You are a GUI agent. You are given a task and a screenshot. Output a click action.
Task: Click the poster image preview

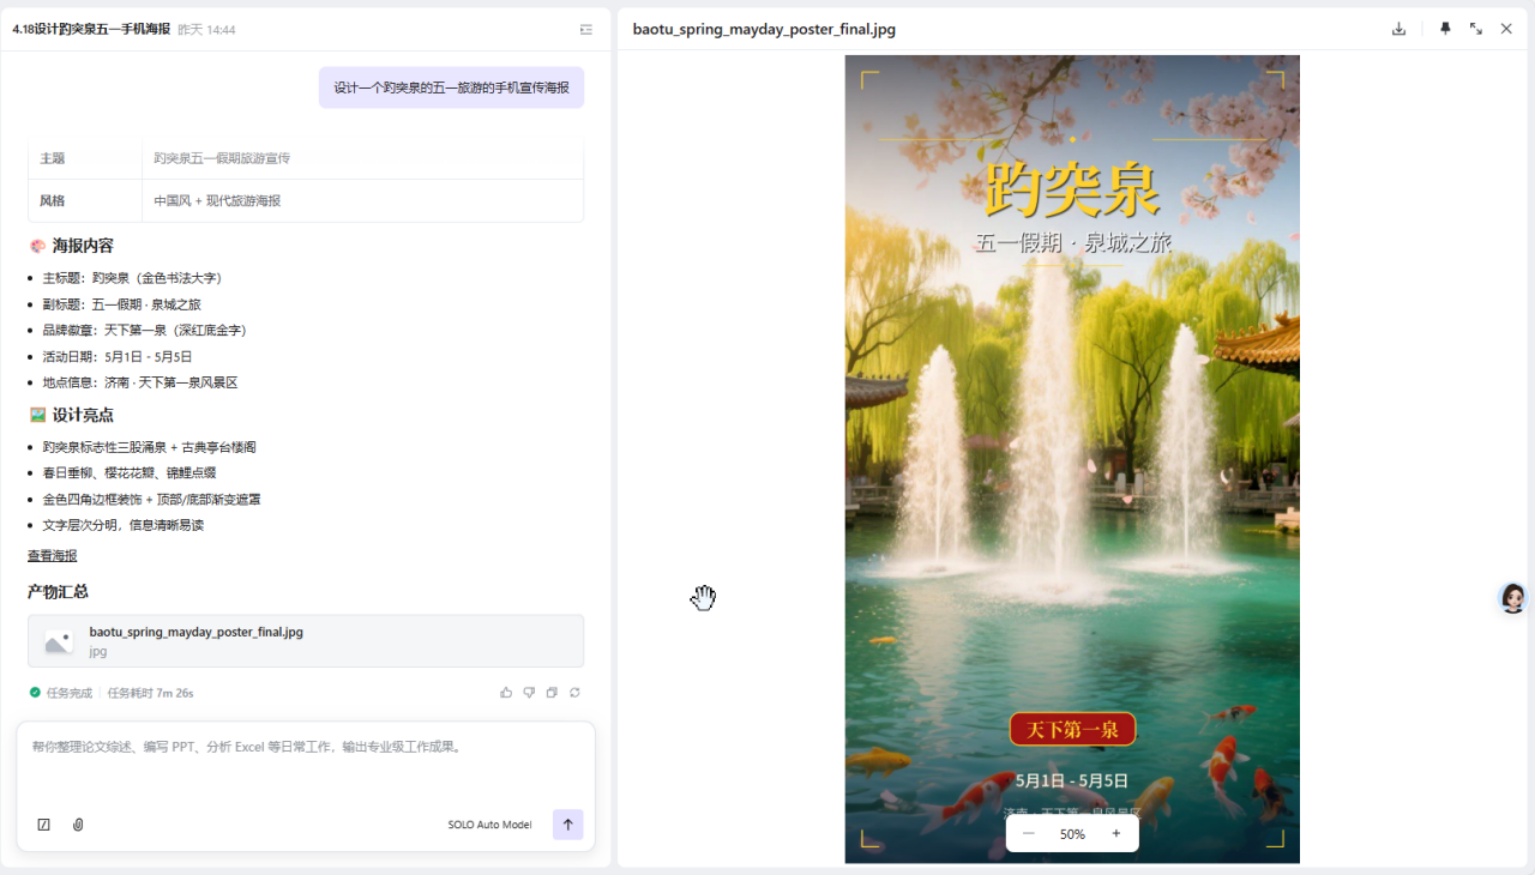tap(1072, 450)
